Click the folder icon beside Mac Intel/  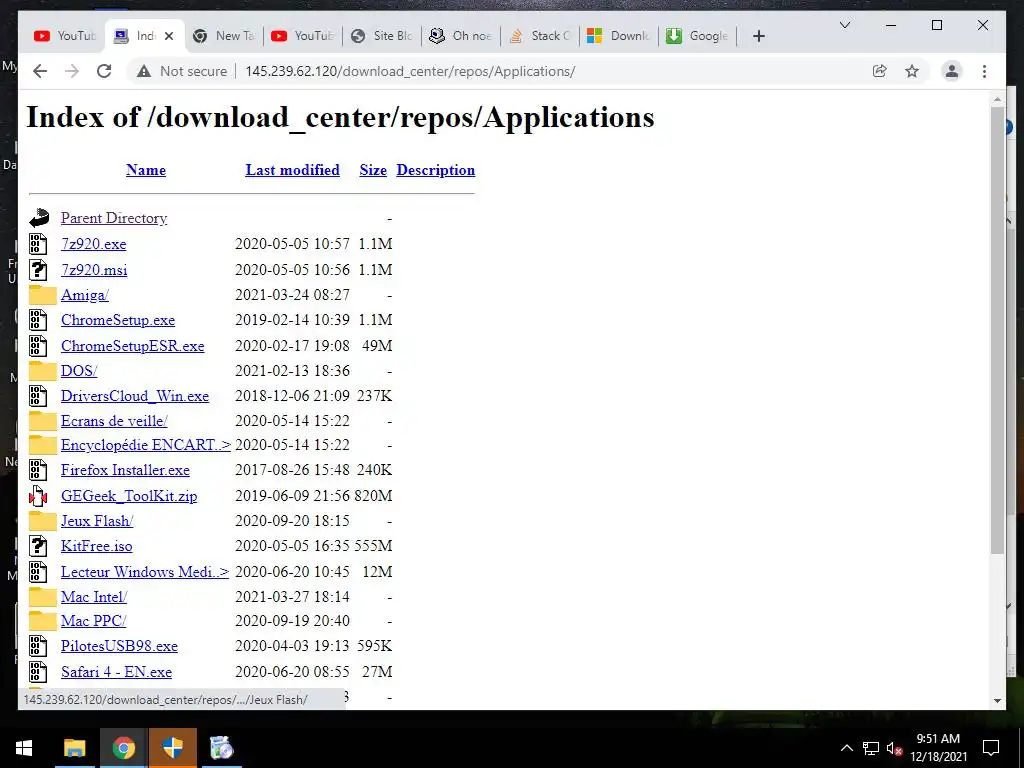(x=42, y=596)
